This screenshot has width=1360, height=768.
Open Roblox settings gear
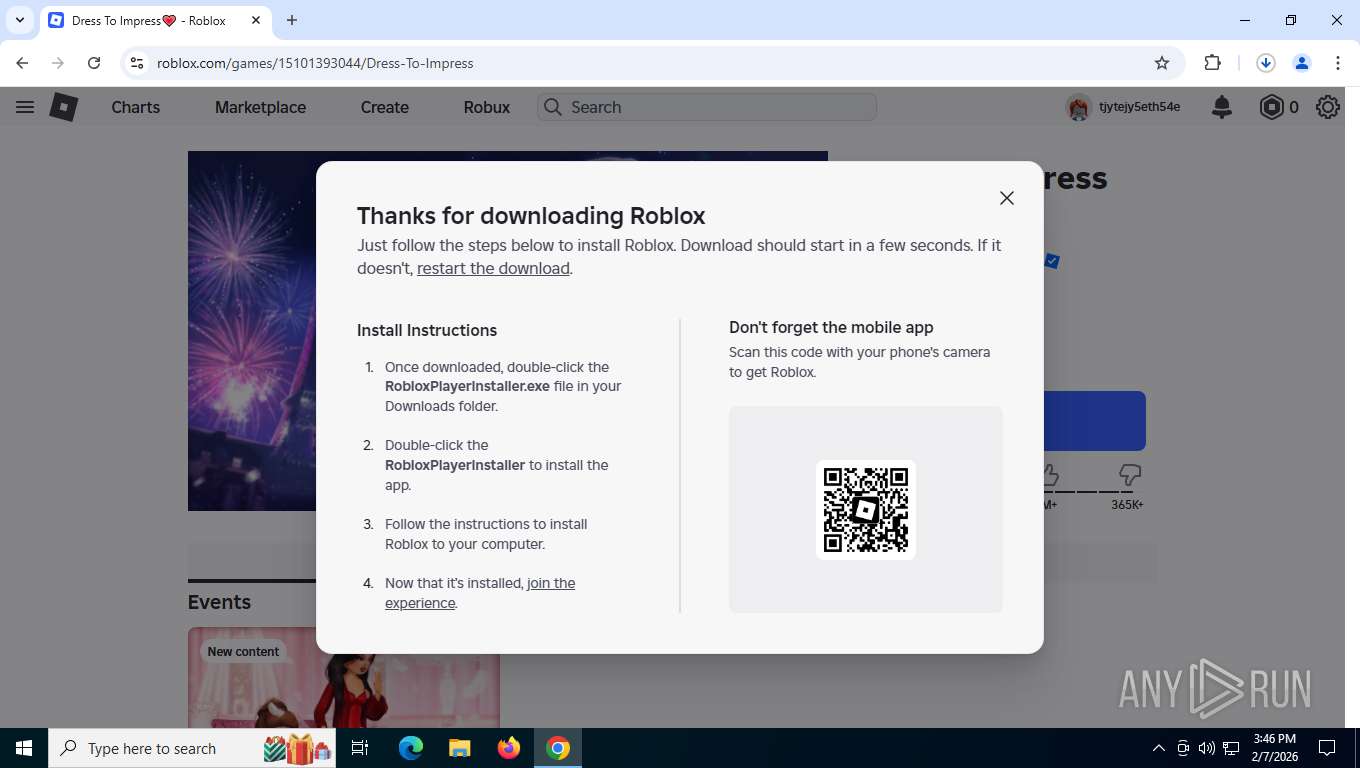click(x=1328, y=107)
